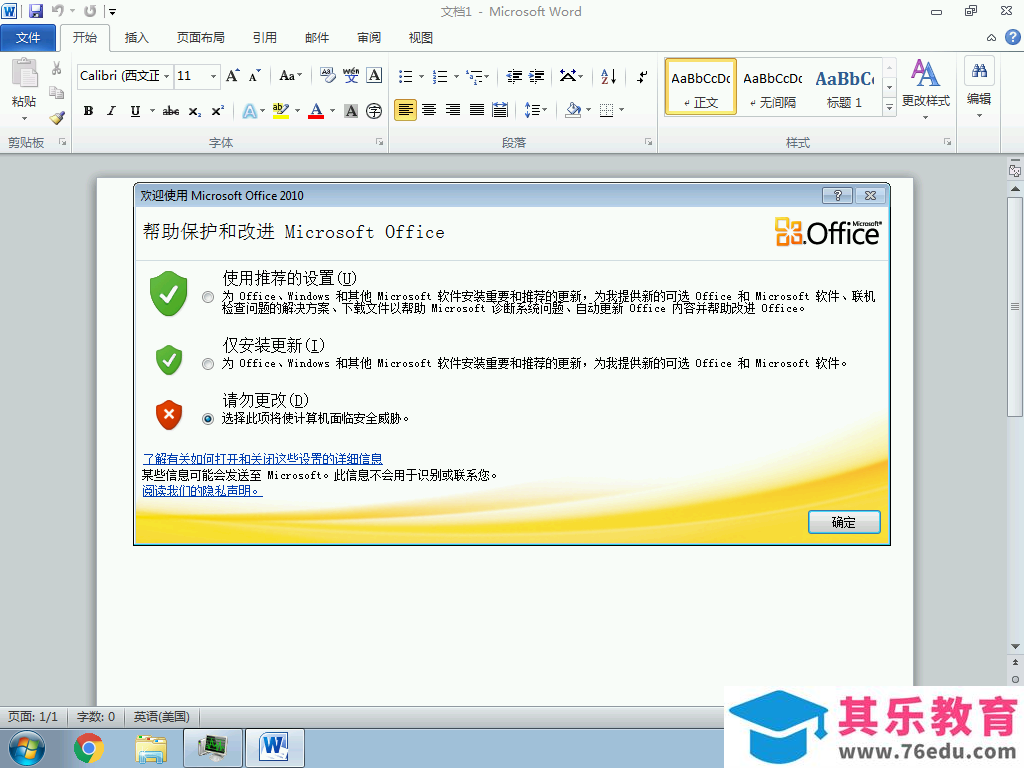
Task: Apply the 标题 1 style
Action: 844,88
